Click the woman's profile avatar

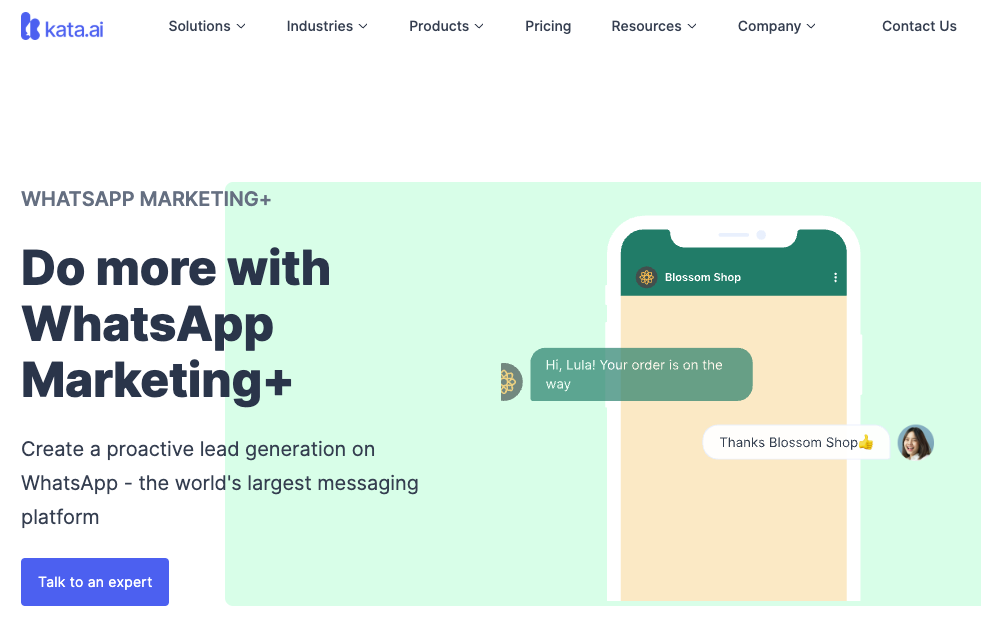[x=915, y=442]
